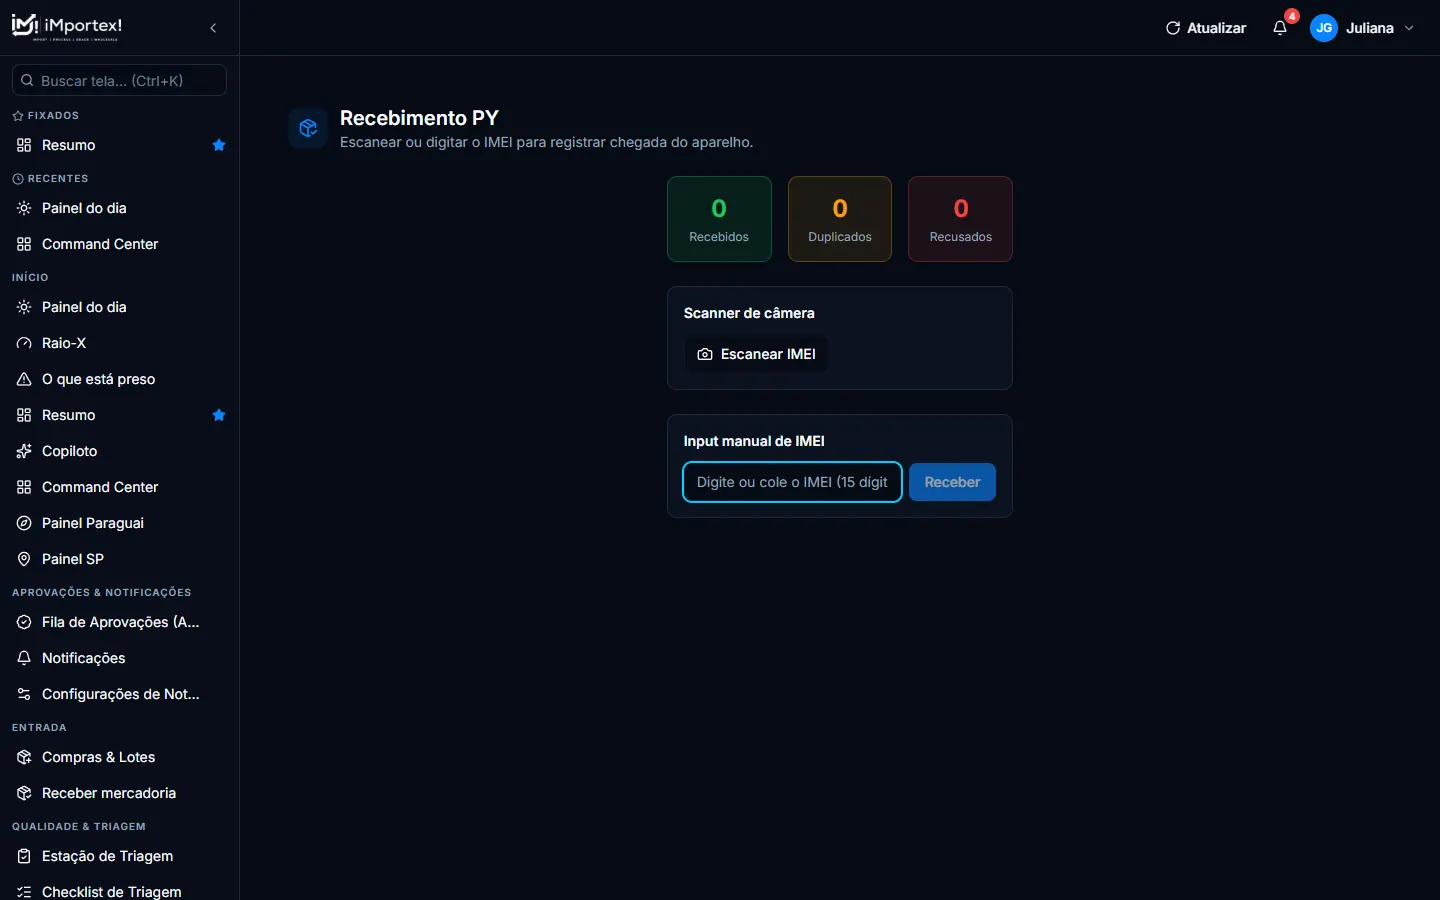The height and width of the screenshot is (900, 1440).
Task: Go to Painel Paraguai compass item
Action: pos(119,523)
